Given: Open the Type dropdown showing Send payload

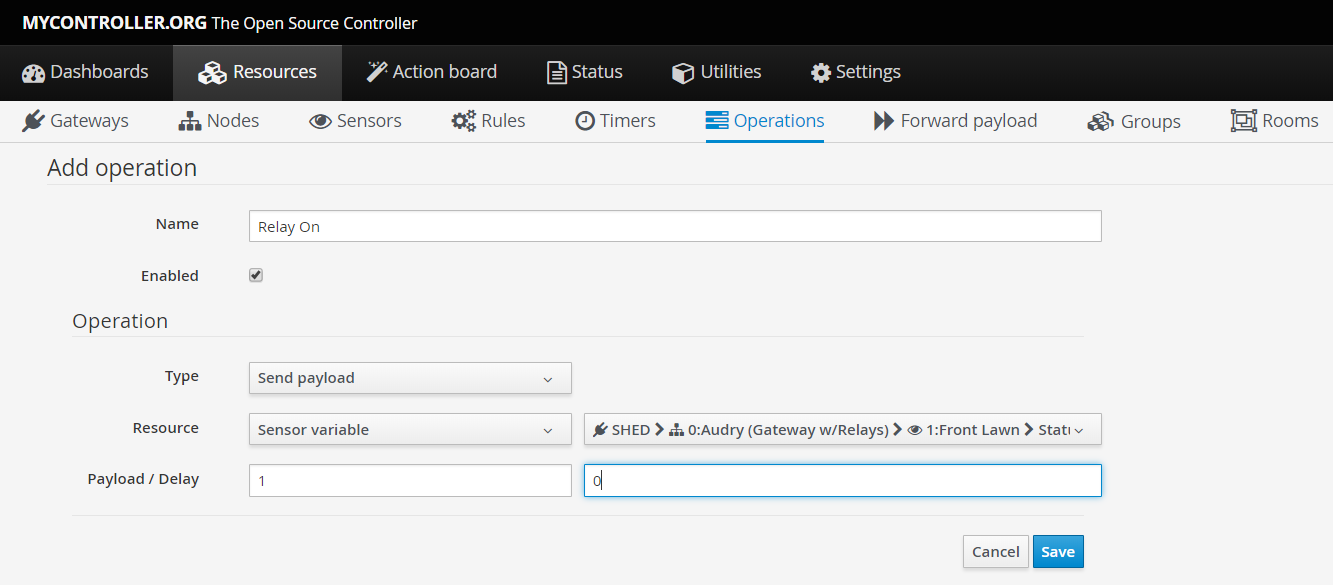Looking at the screenshot, I should click(409, 378).
